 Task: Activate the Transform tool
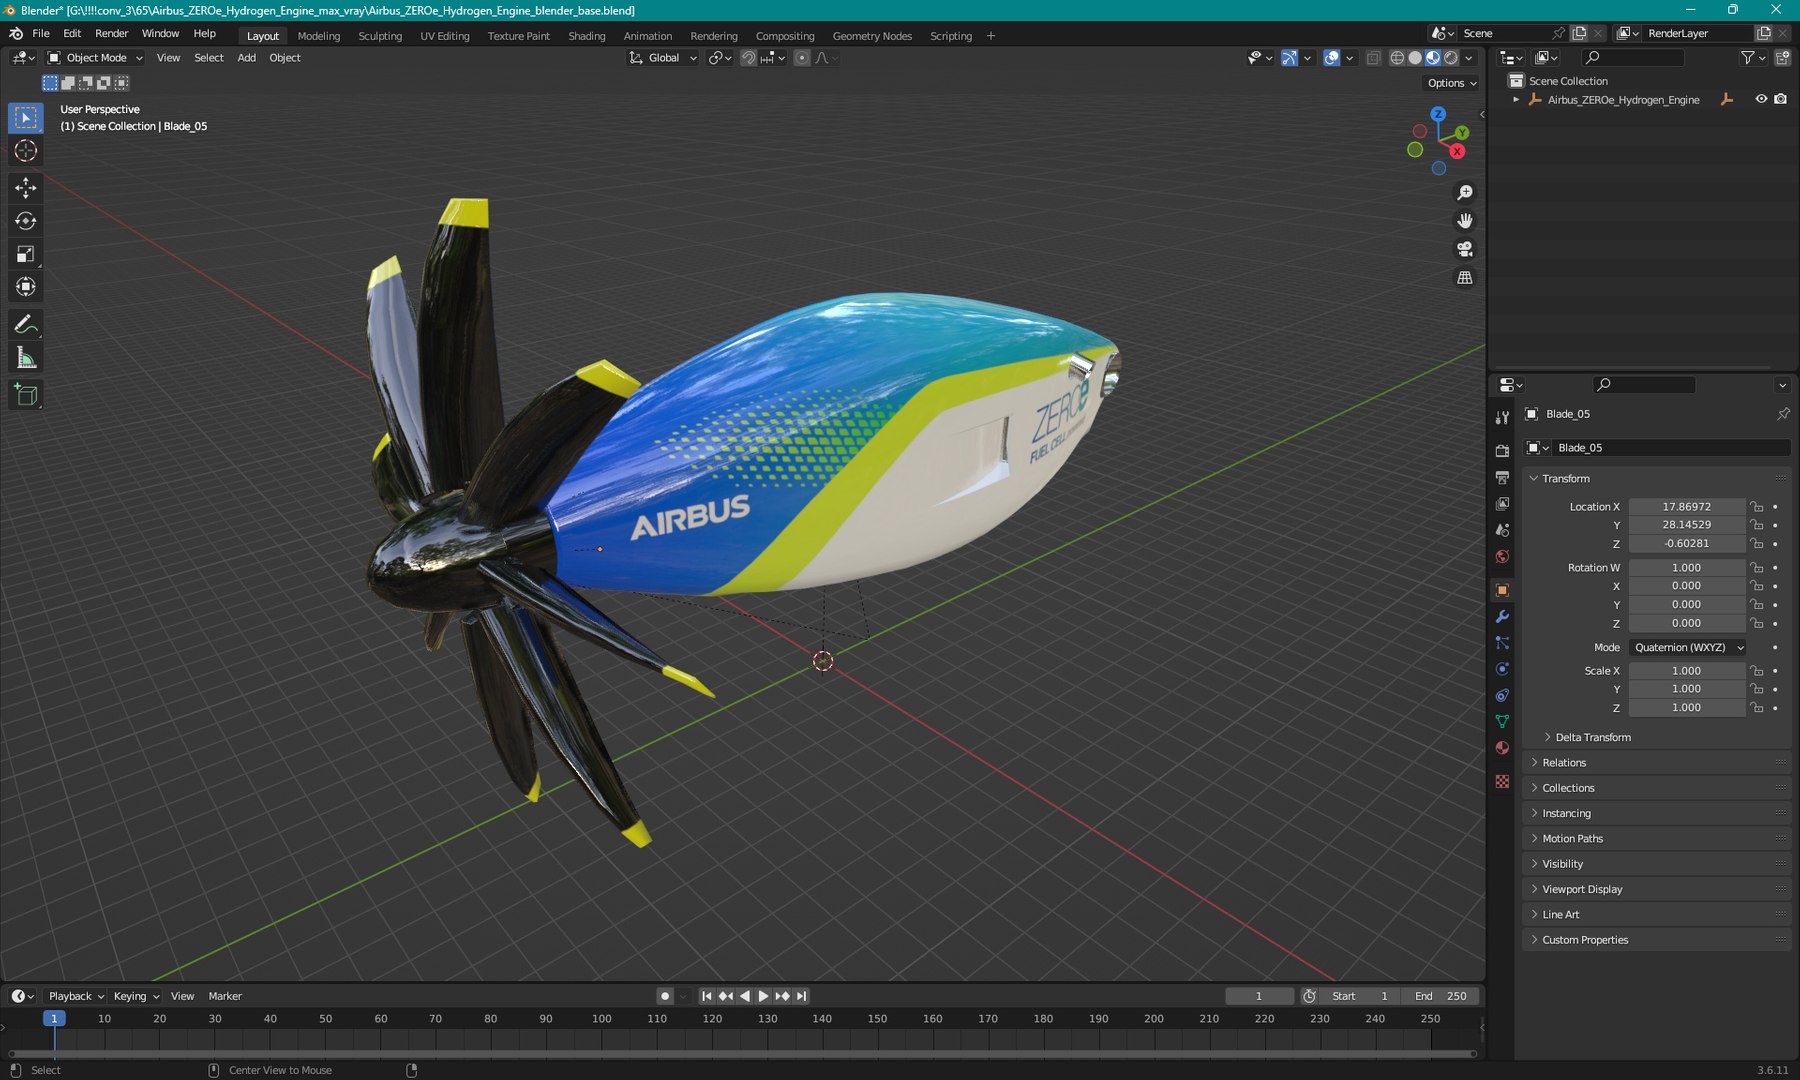[26, 287]
